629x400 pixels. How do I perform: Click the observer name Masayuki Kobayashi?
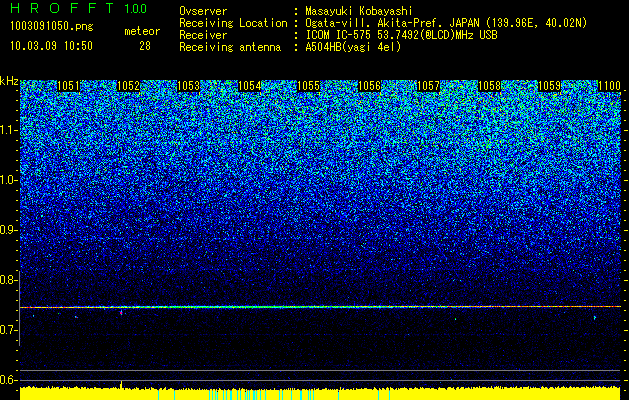pos(359,11)
